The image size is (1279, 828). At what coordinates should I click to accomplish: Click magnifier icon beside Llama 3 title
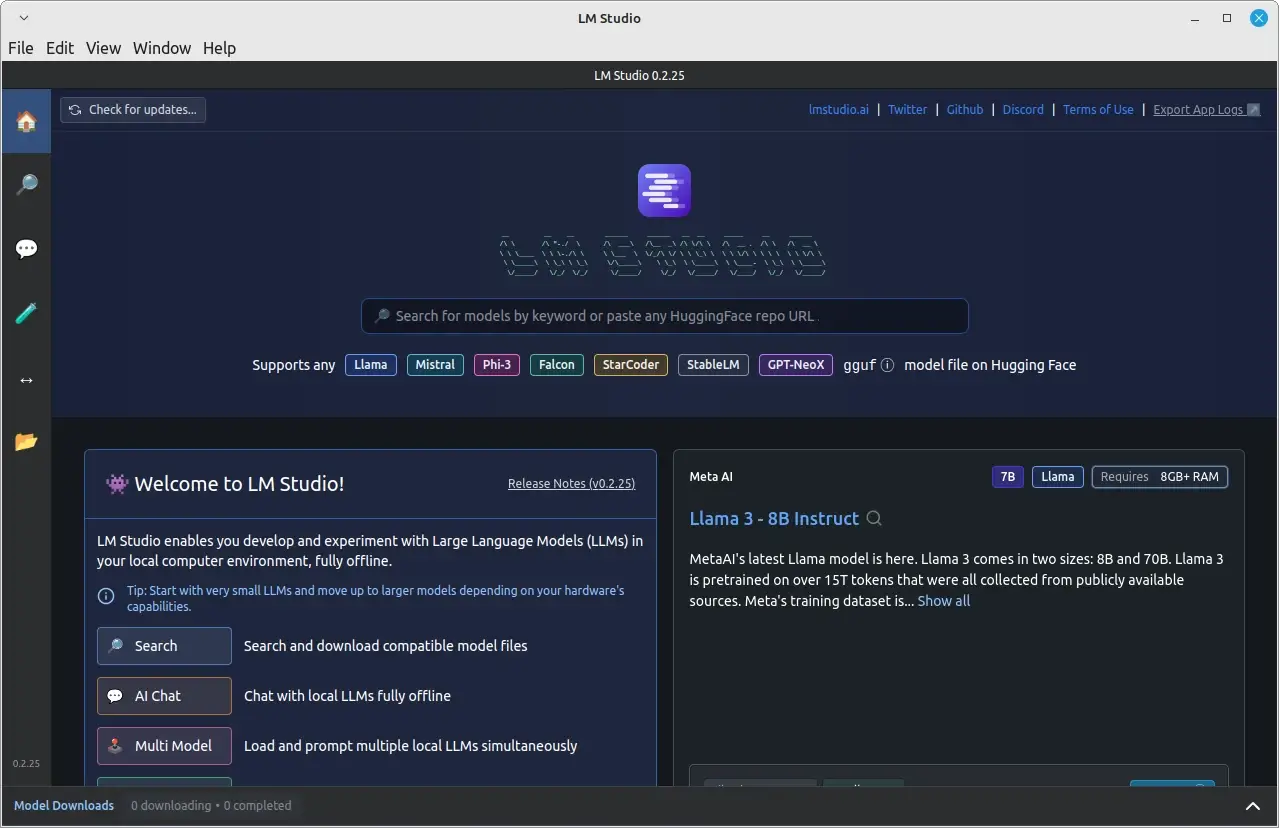coord(874,519)
